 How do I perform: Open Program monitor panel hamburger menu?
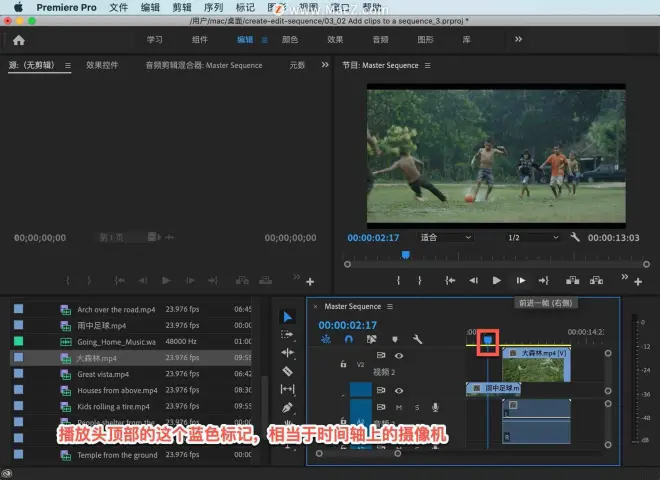tap(428, 66)
